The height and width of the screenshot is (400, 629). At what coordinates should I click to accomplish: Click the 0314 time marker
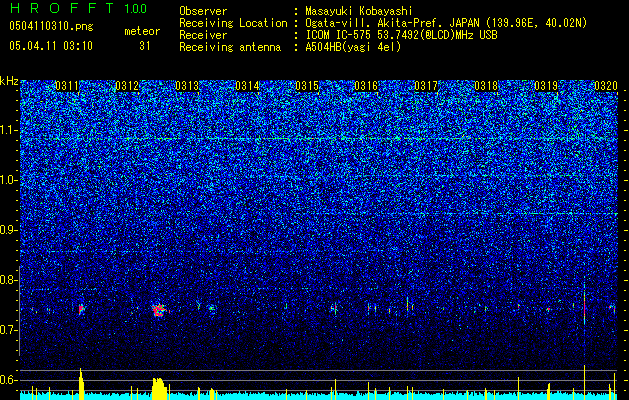tap(247, 86)
